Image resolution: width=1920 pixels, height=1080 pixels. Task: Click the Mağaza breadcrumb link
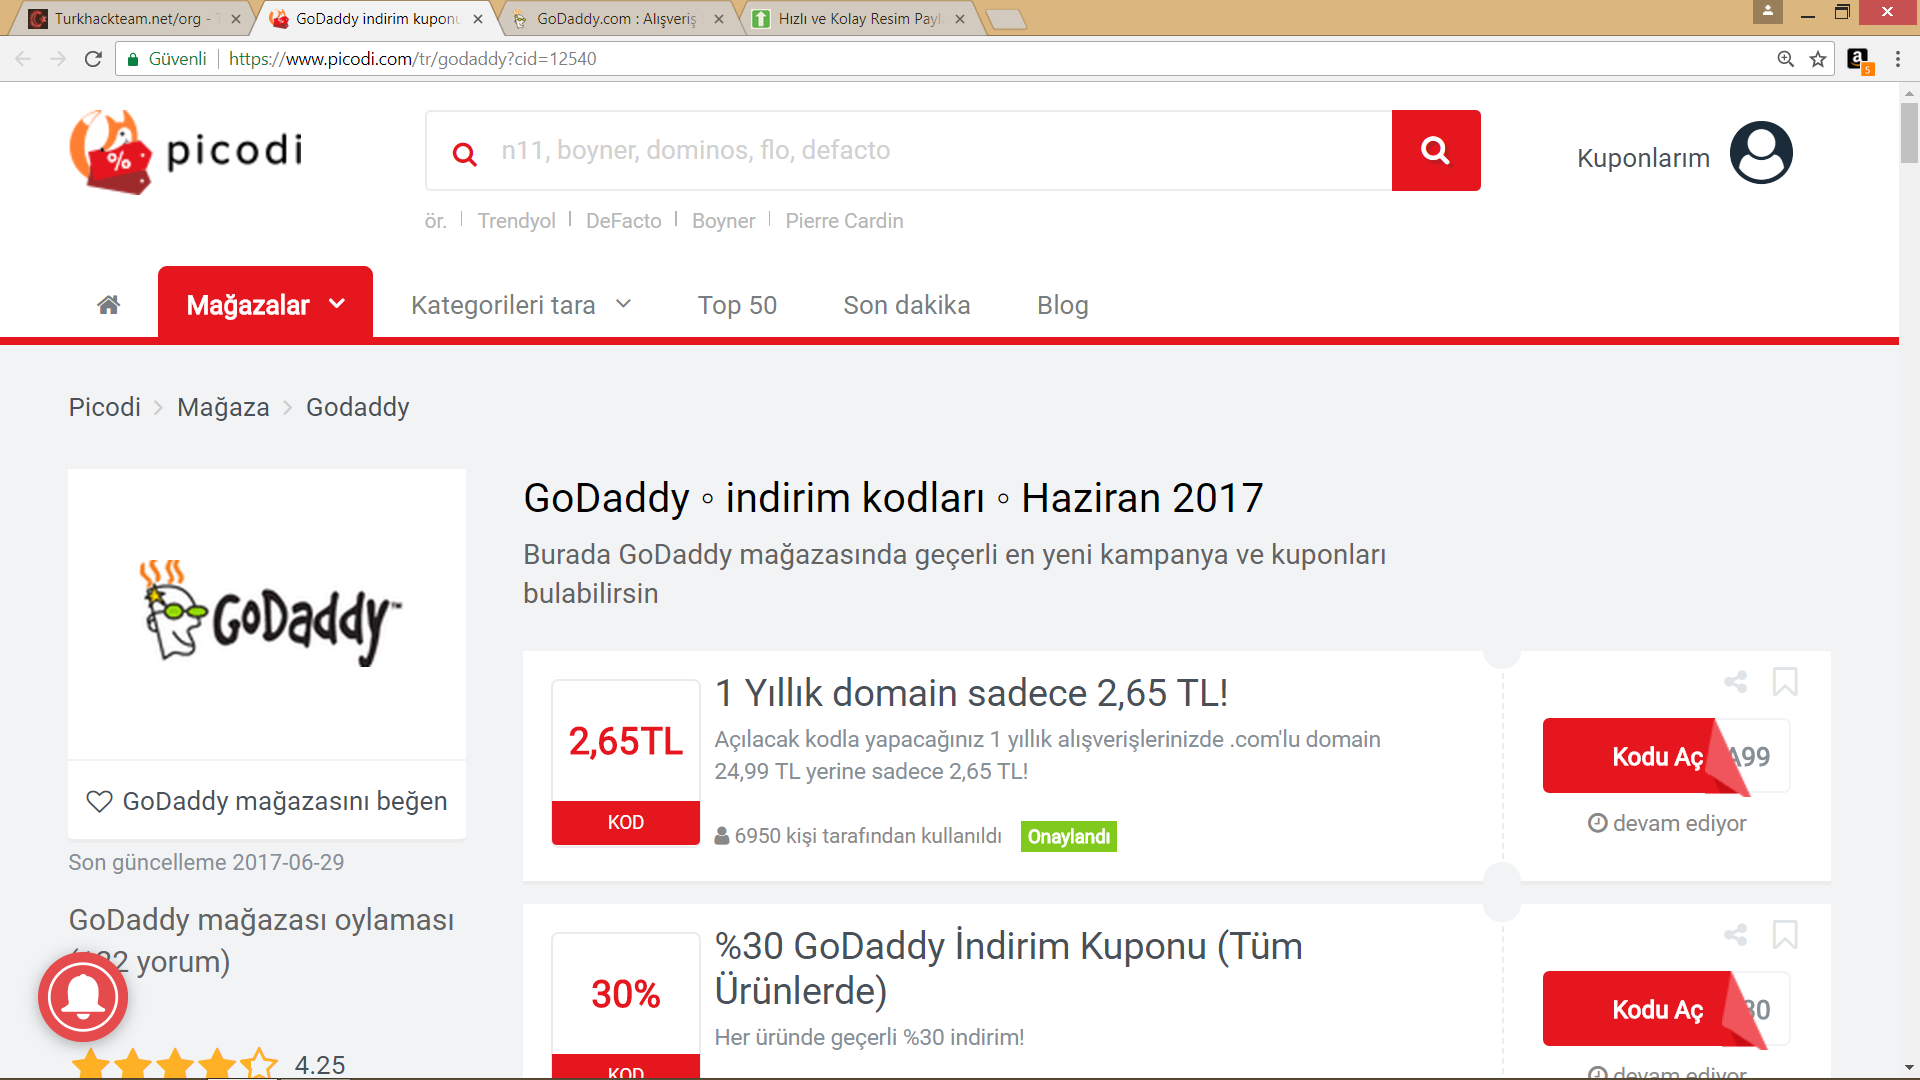(x=223, y=407)
